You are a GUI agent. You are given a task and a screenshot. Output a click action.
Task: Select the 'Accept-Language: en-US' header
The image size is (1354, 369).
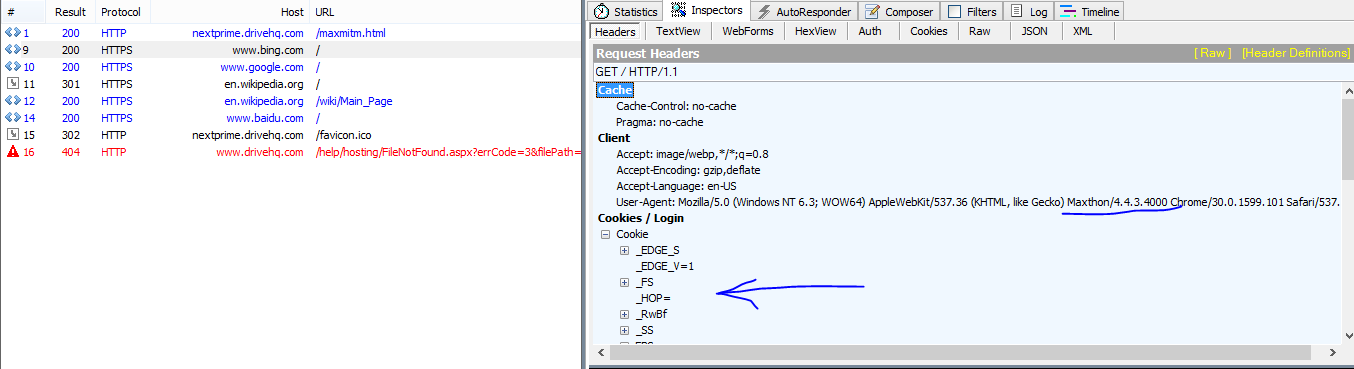[676, 186]
